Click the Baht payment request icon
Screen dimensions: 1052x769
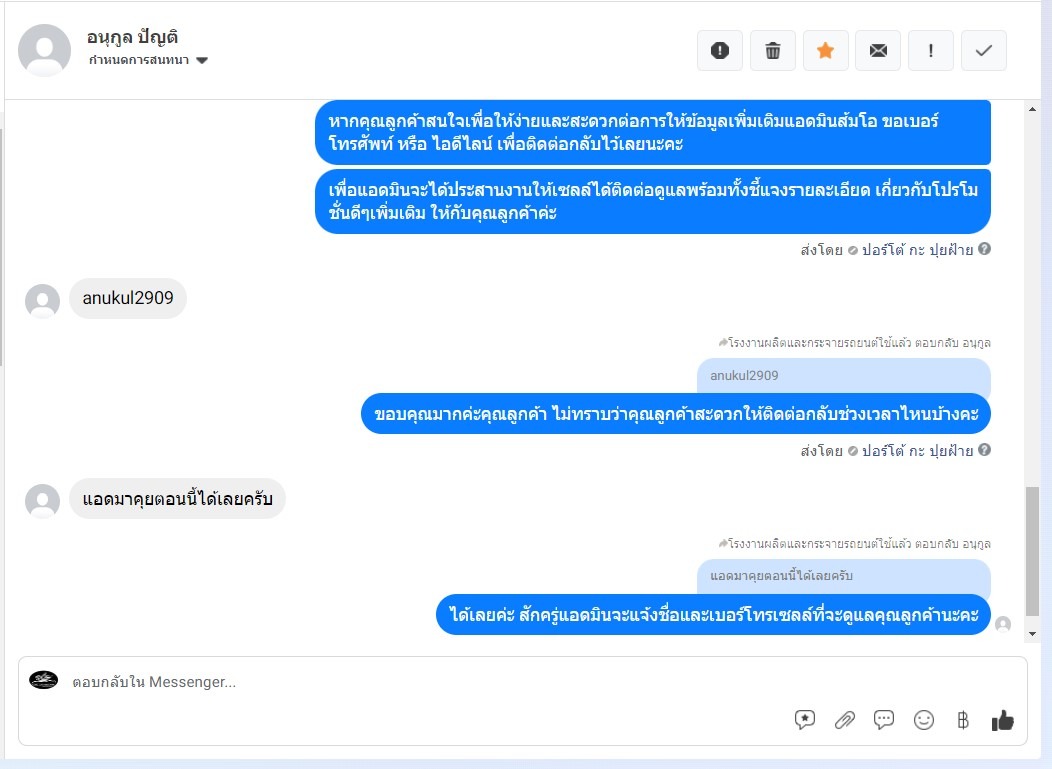pyautogui.click(x=963, y=720)
